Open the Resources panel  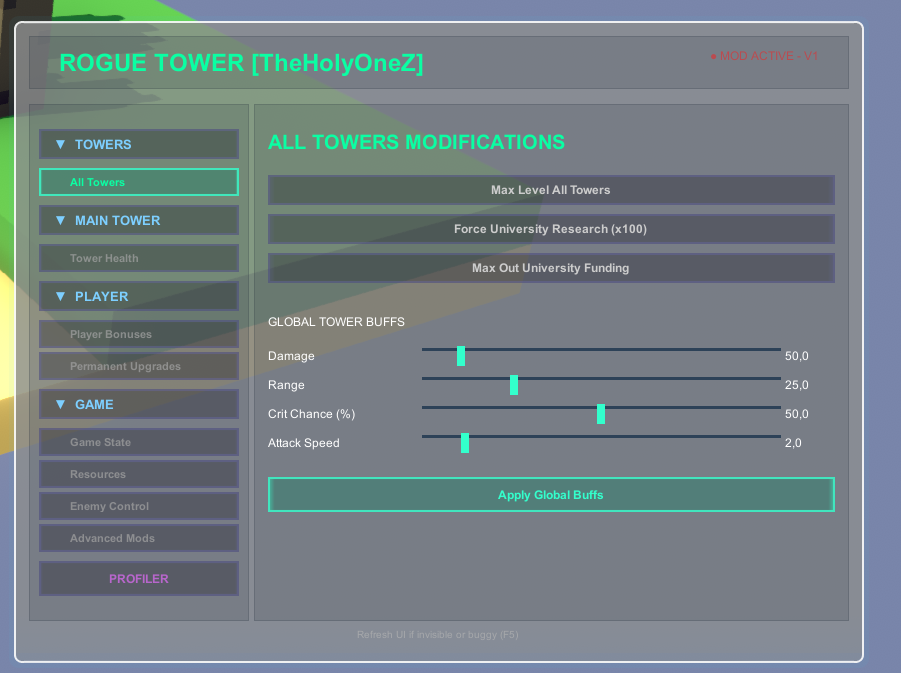click(138, 474)
